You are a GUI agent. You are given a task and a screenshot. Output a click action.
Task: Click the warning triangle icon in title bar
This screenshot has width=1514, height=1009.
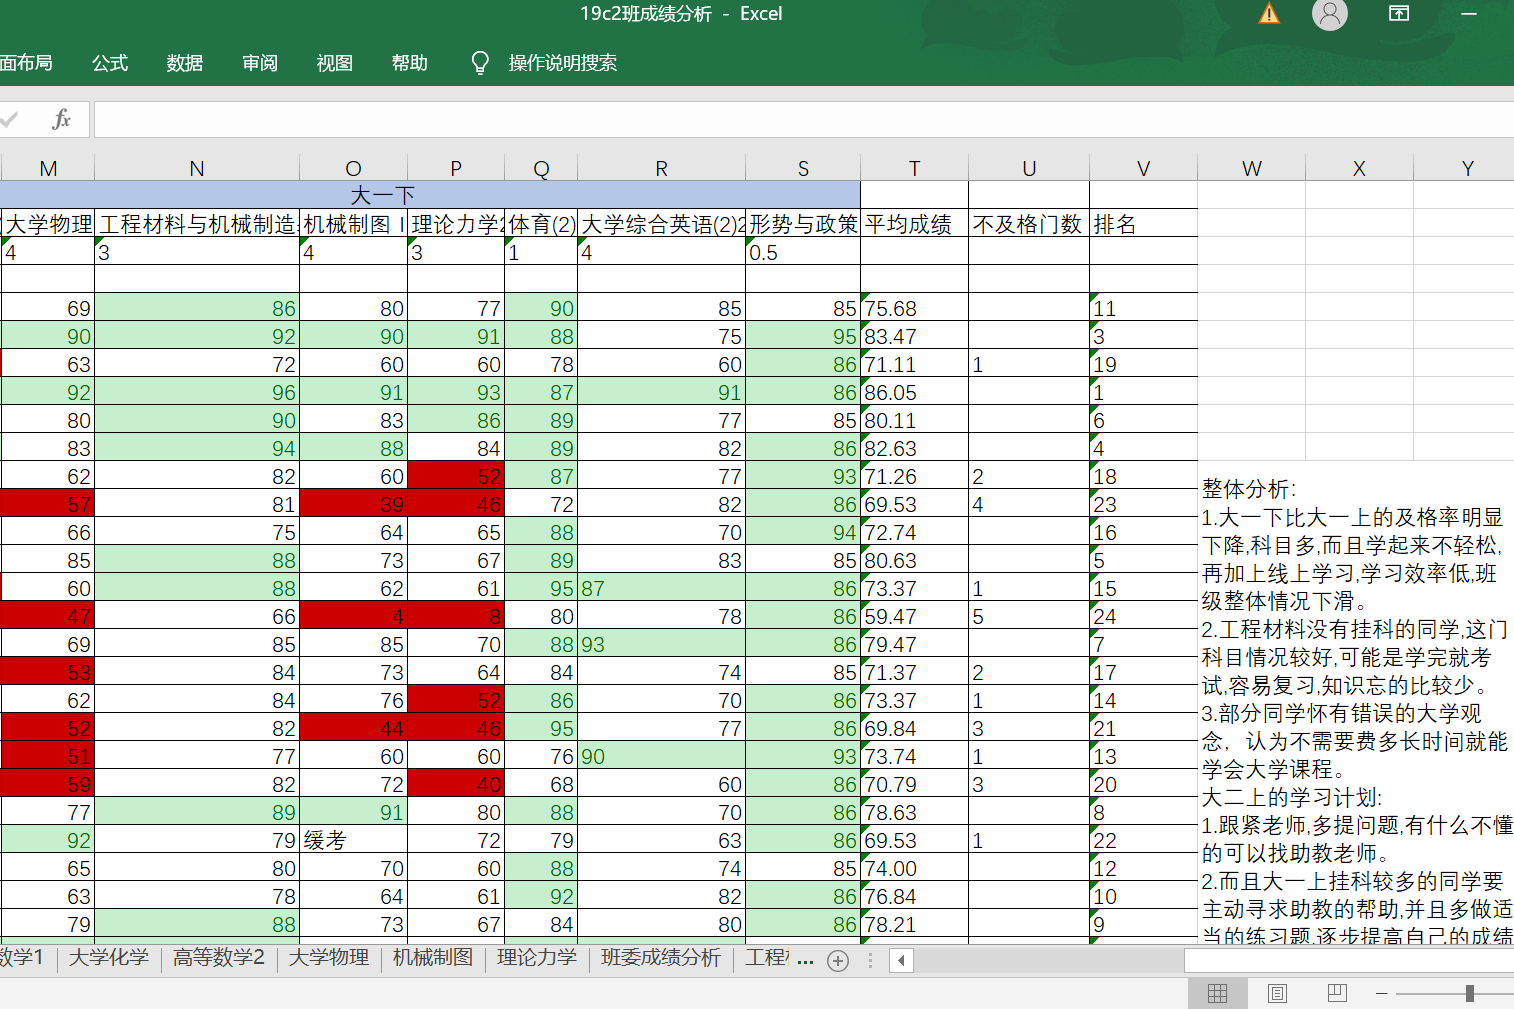click(x=1269, y=14)
